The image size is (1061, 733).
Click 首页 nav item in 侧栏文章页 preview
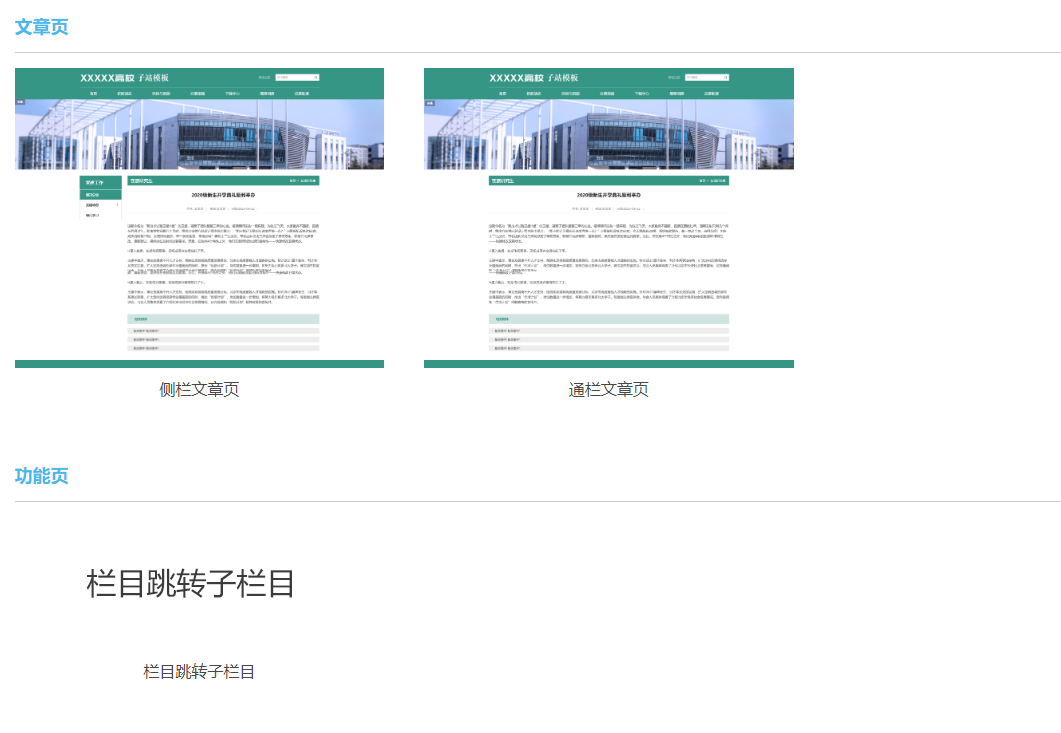pos(93,93)
